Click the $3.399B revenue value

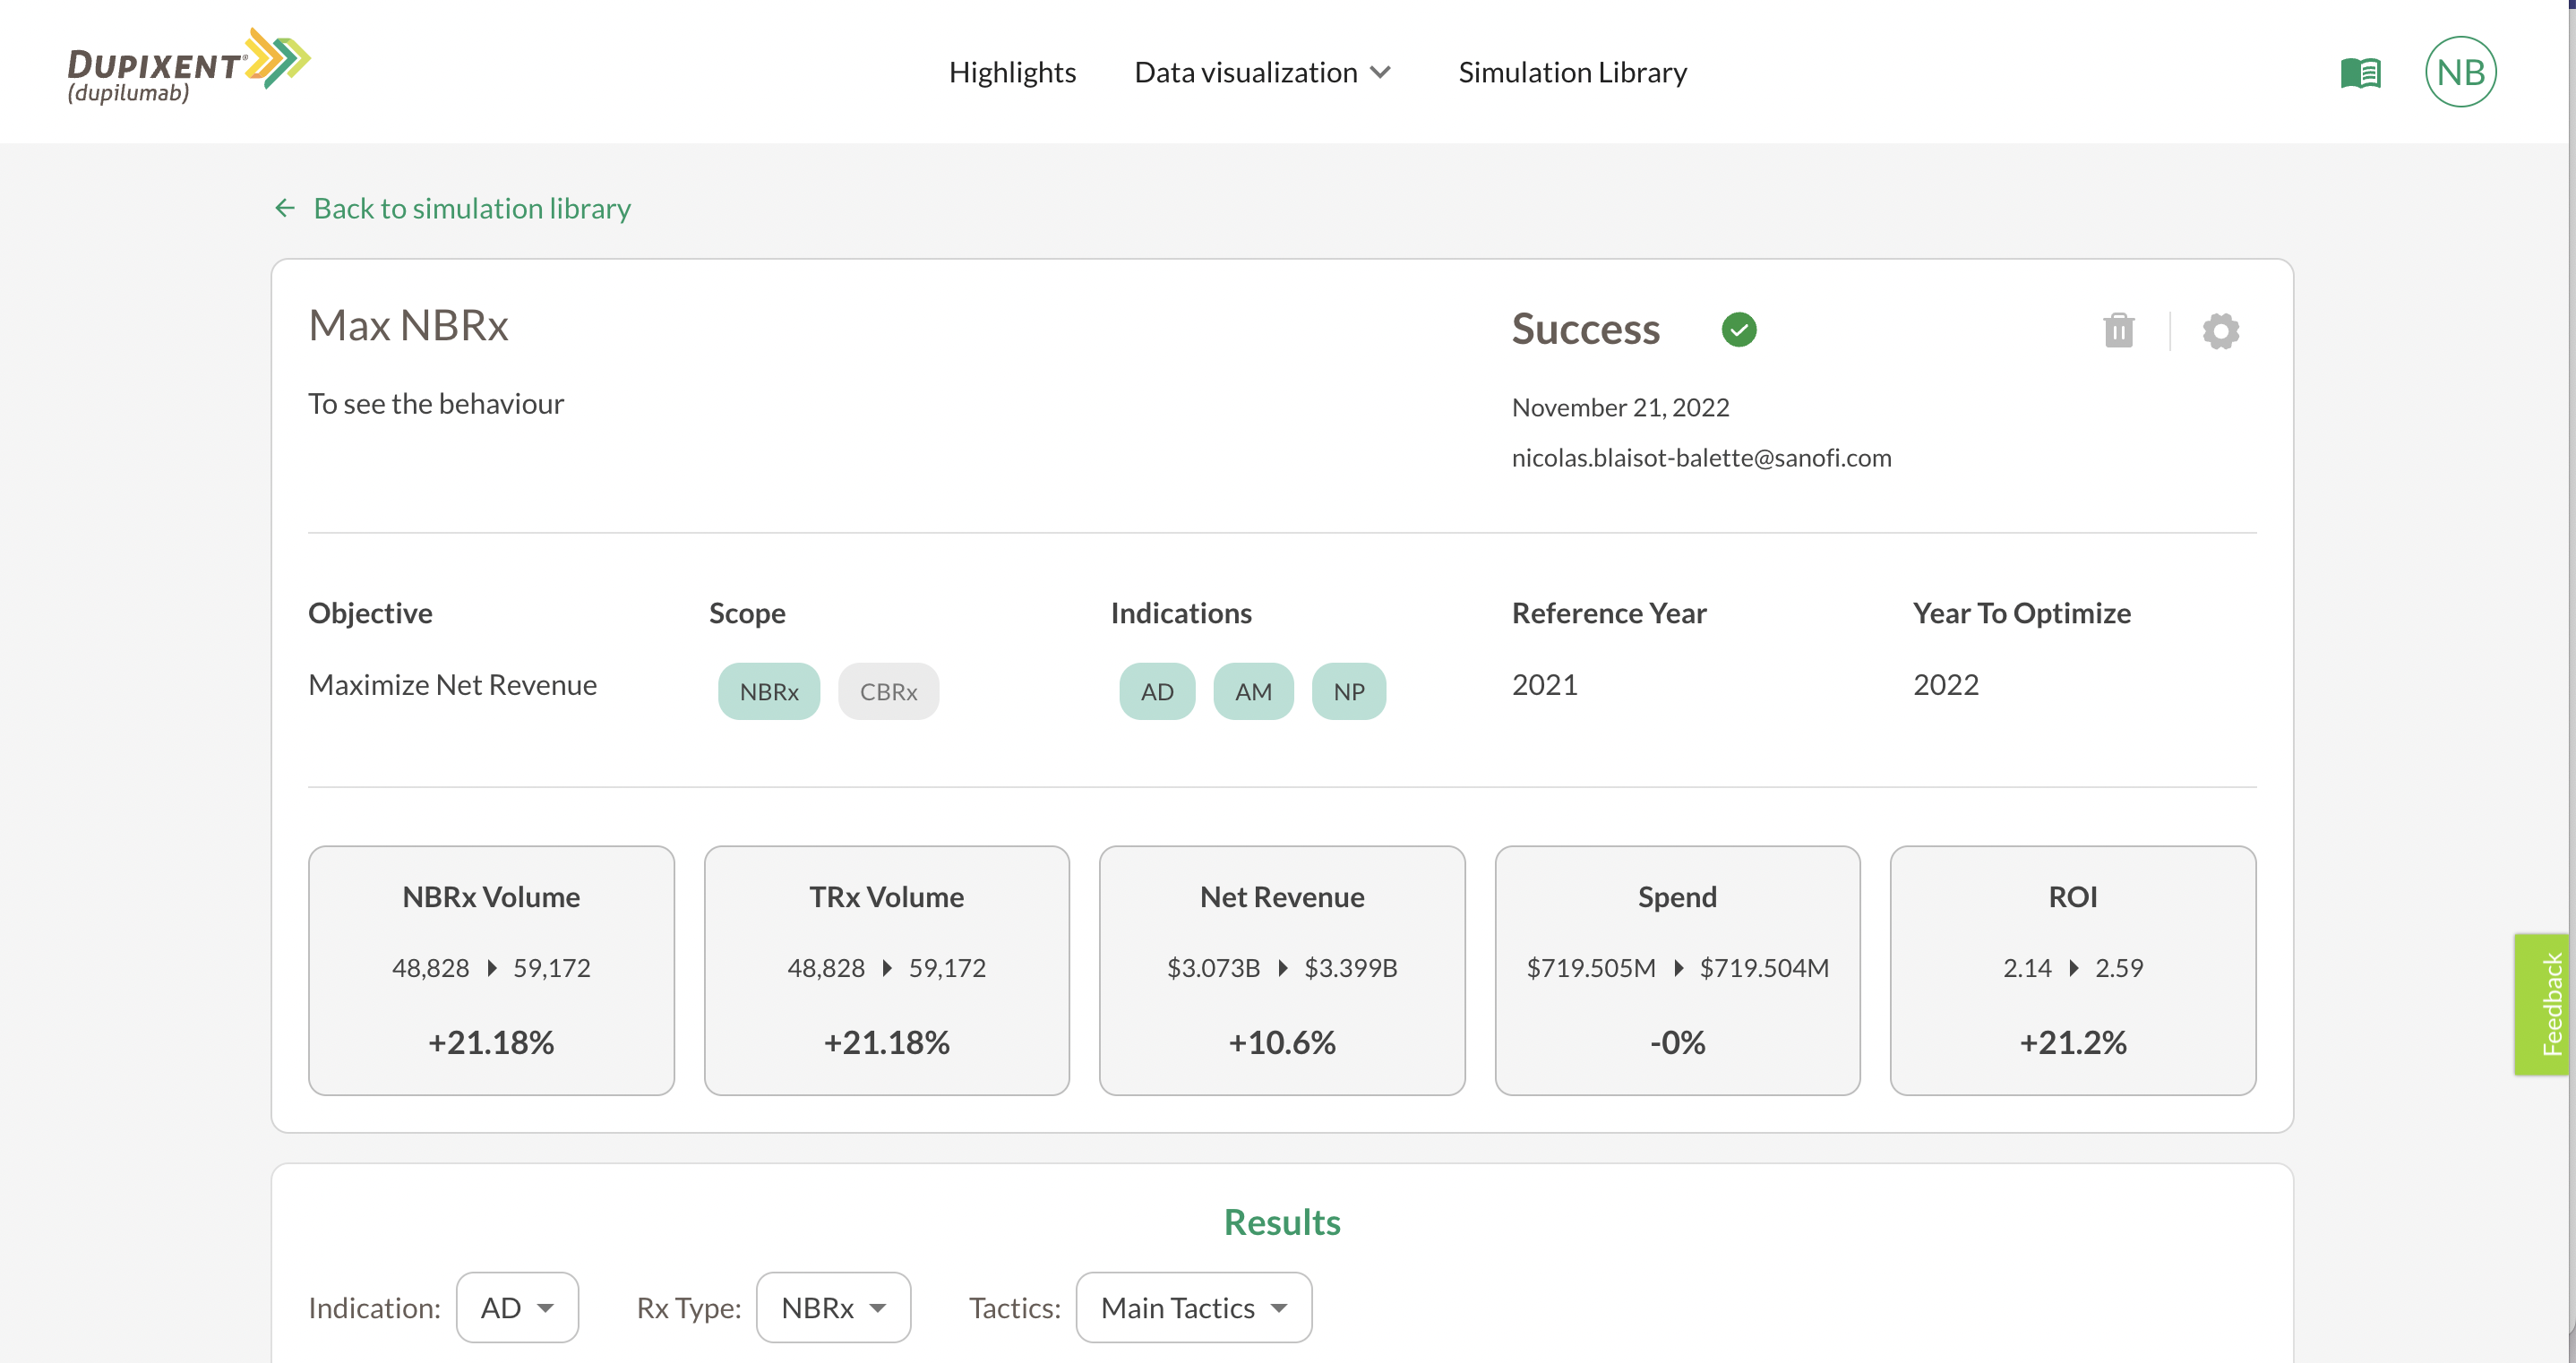(x=1350, y=967)
